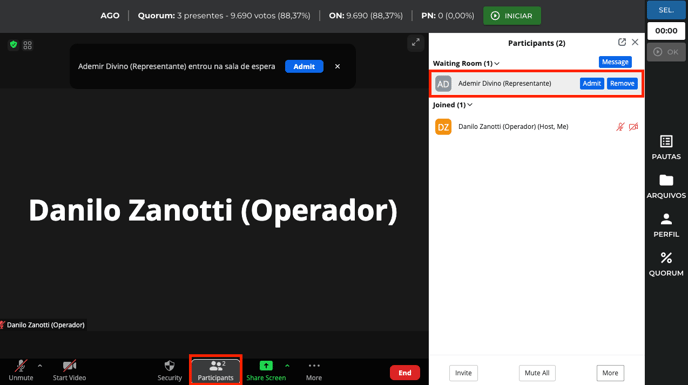Image resolution: width=688 pixels, height=385 pixels.
Task: Click Ademir Divino's AD avatar
Action: (443, 83)
